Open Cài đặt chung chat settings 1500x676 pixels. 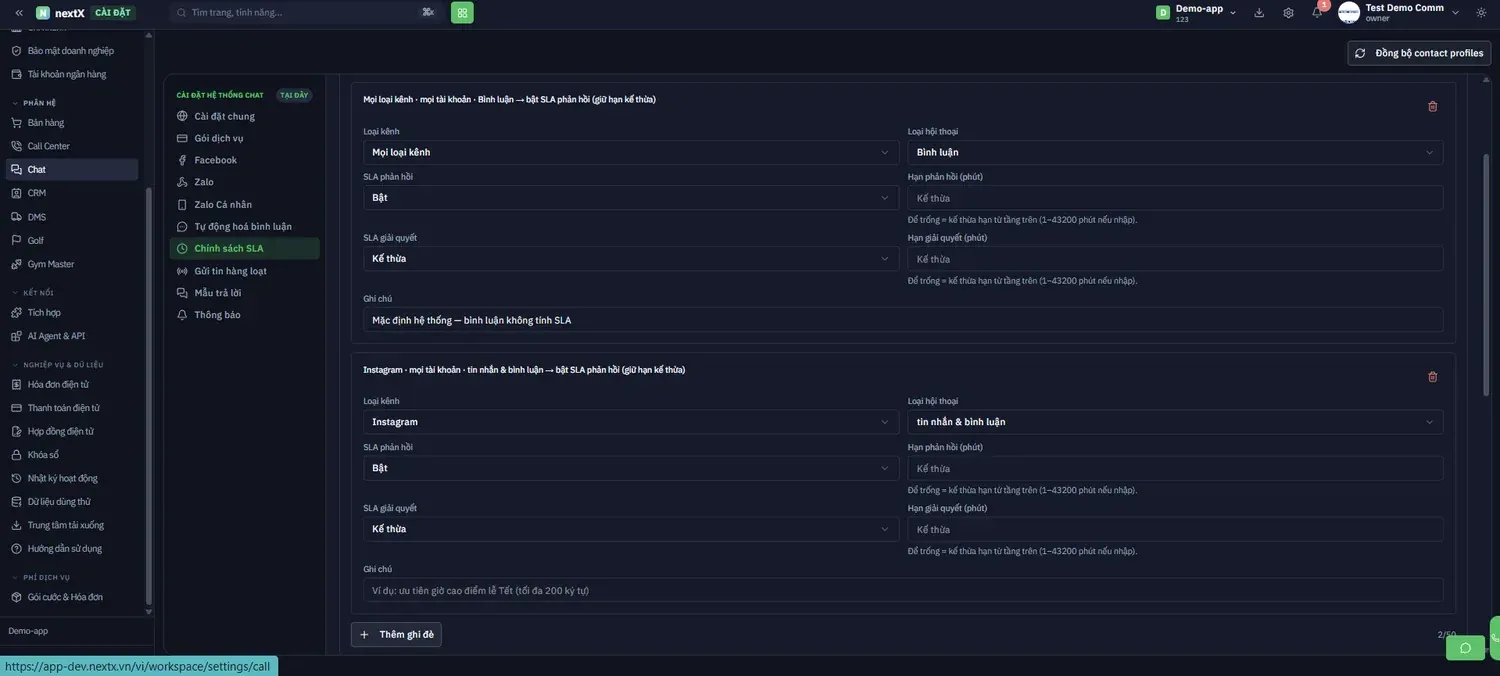[244, 116]
